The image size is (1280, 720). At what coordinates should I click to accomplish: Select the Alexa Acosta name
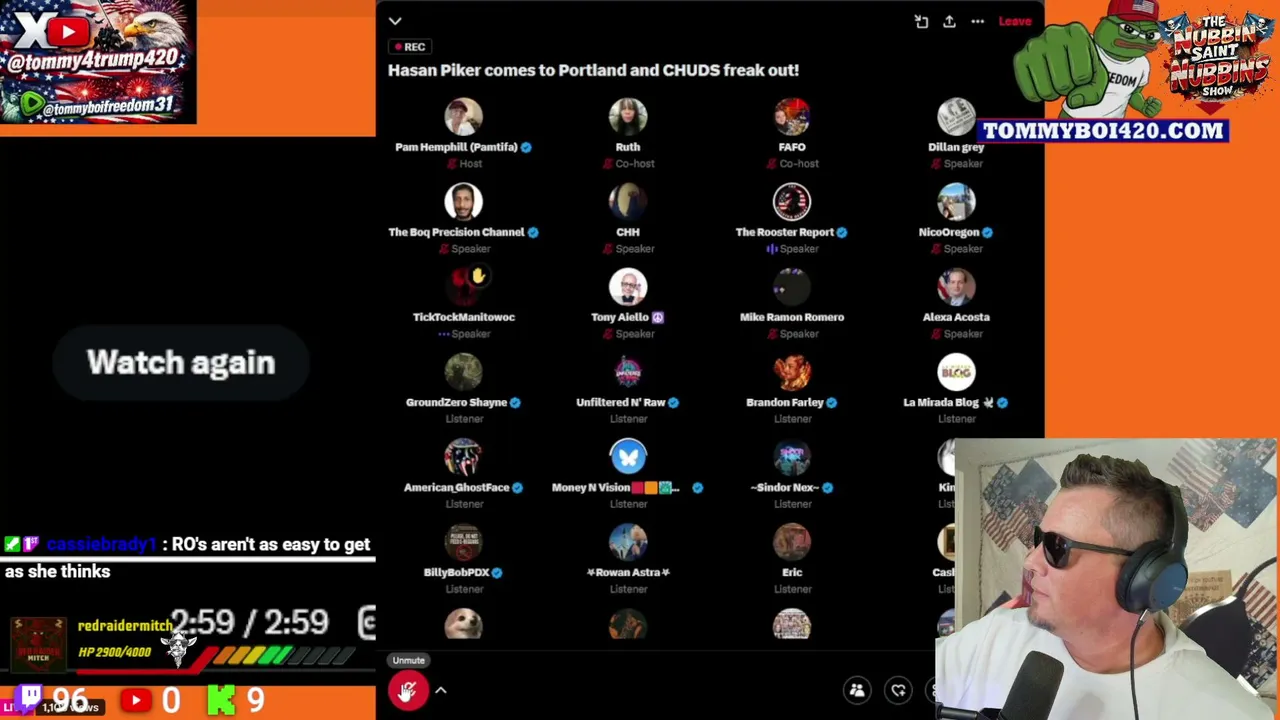pyautogui.click(x=956, y=317)
